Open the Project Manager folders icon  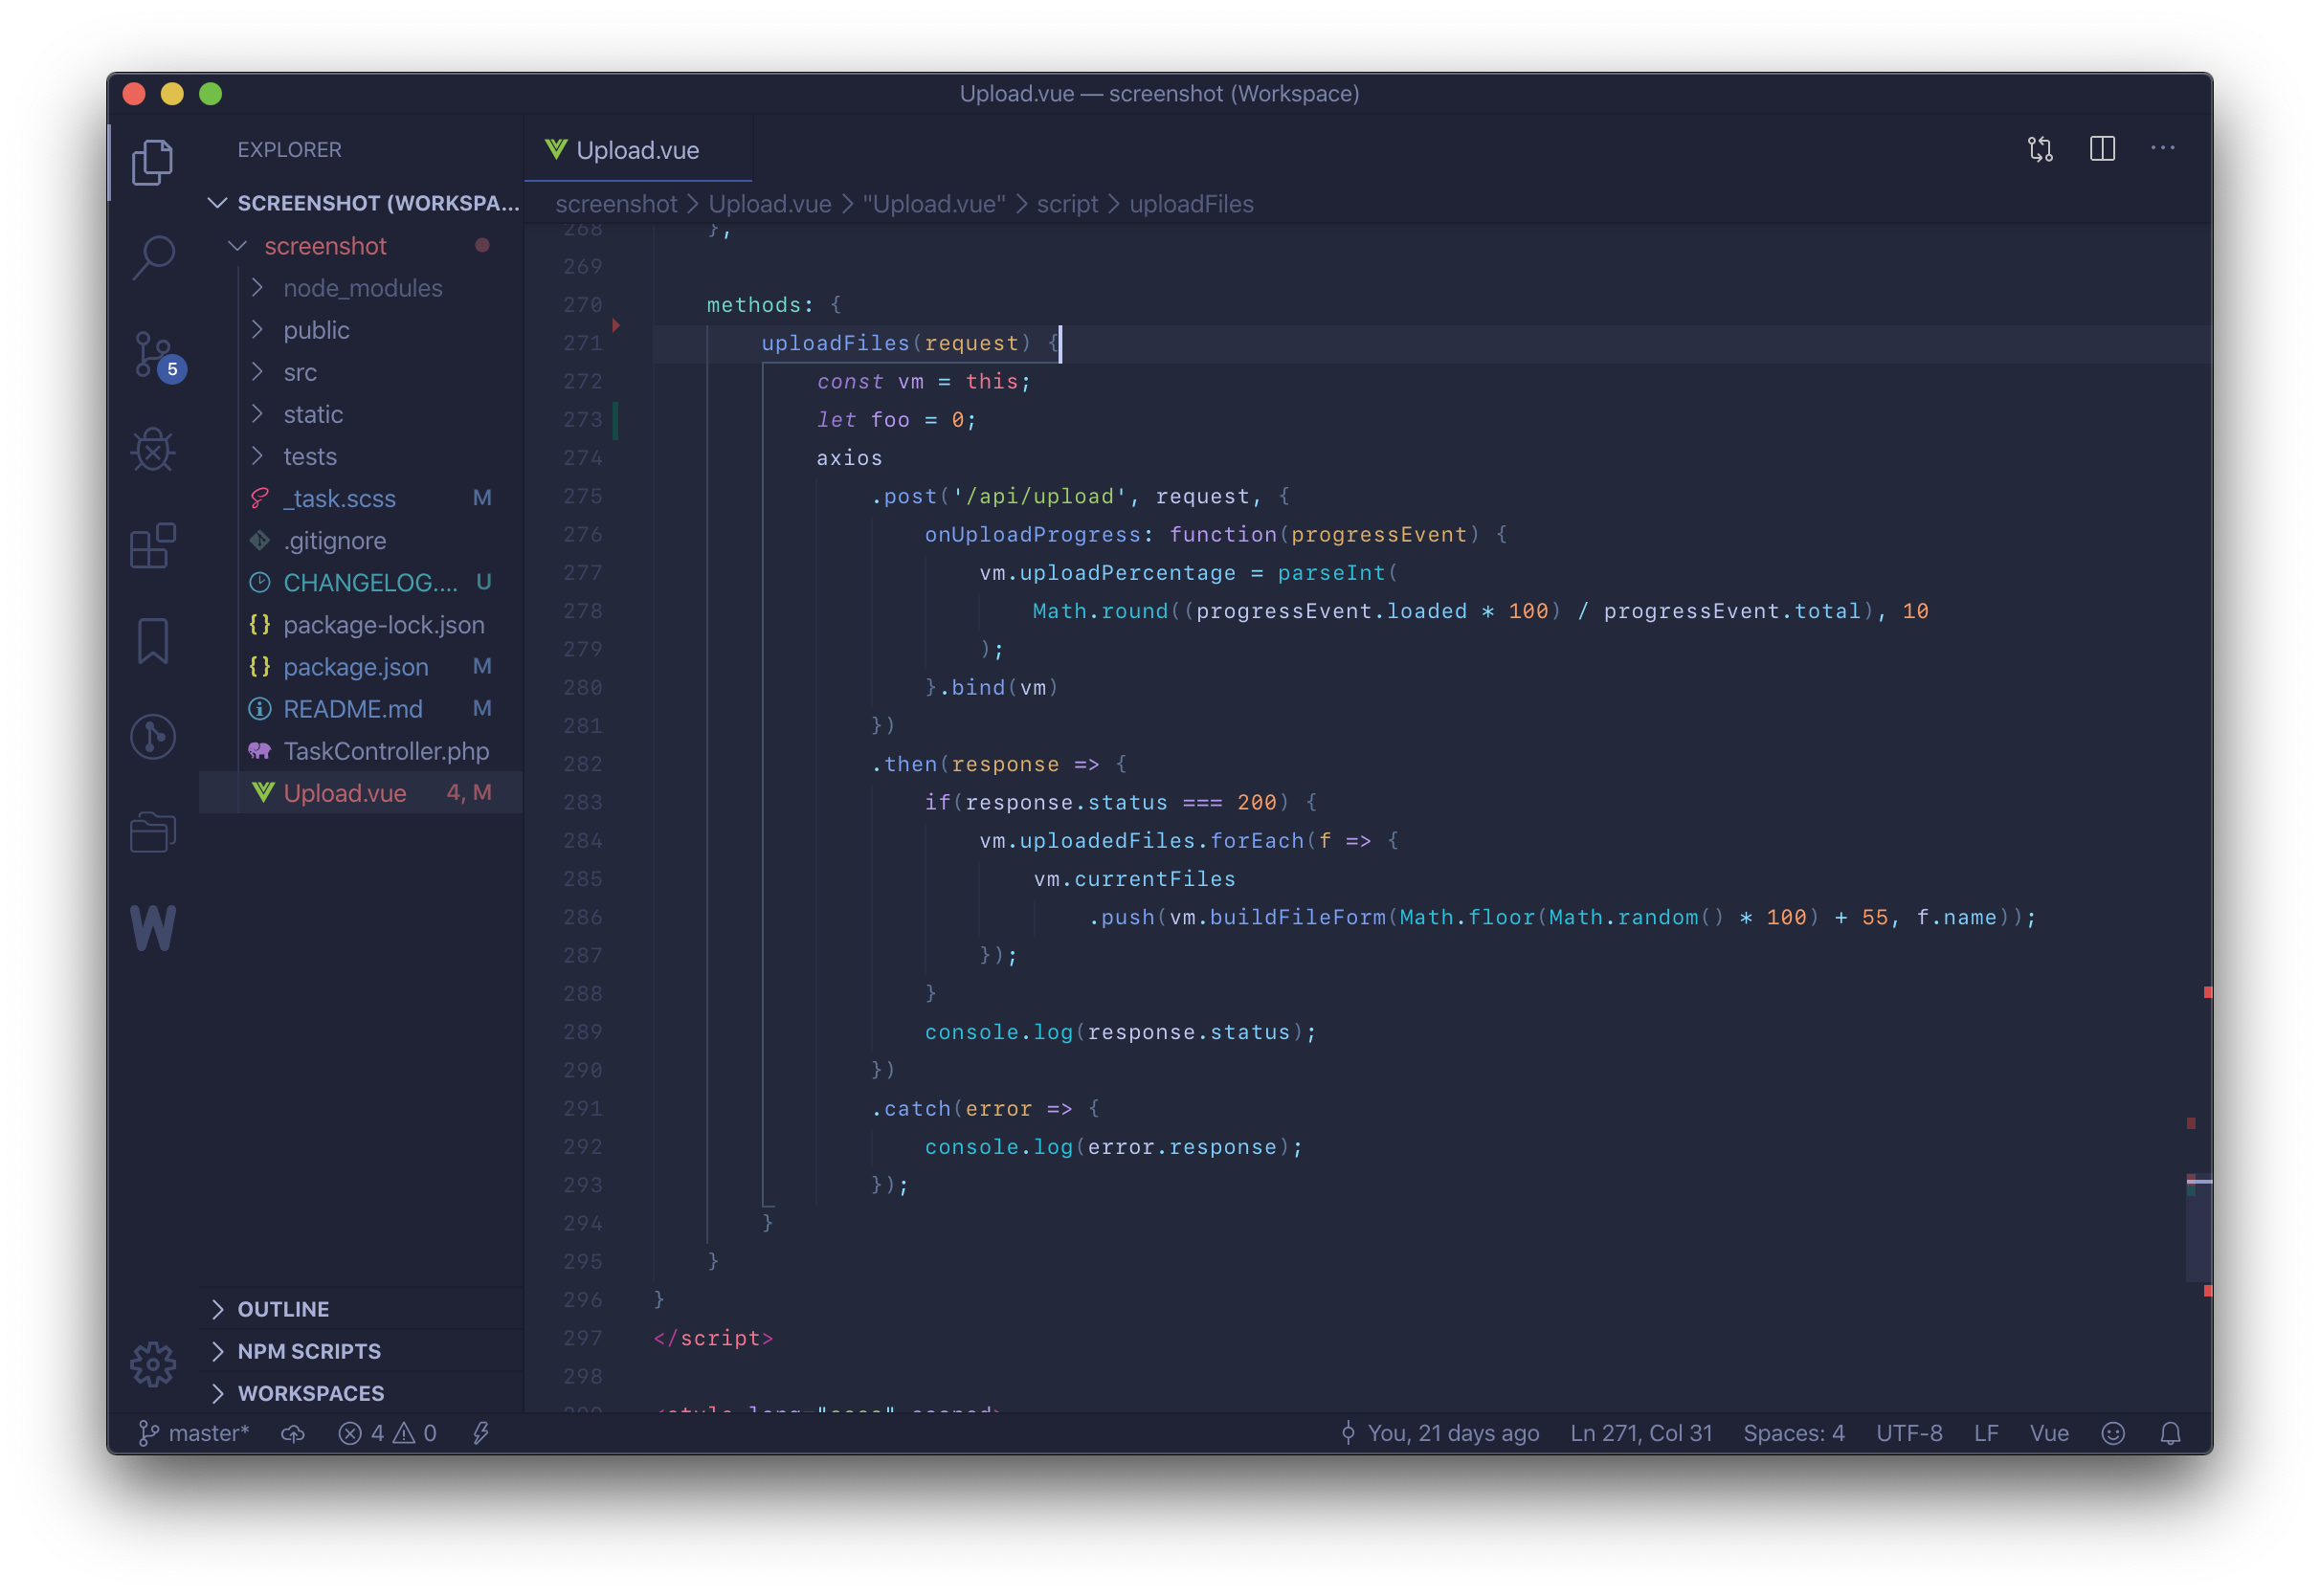[x=153, y=832]
